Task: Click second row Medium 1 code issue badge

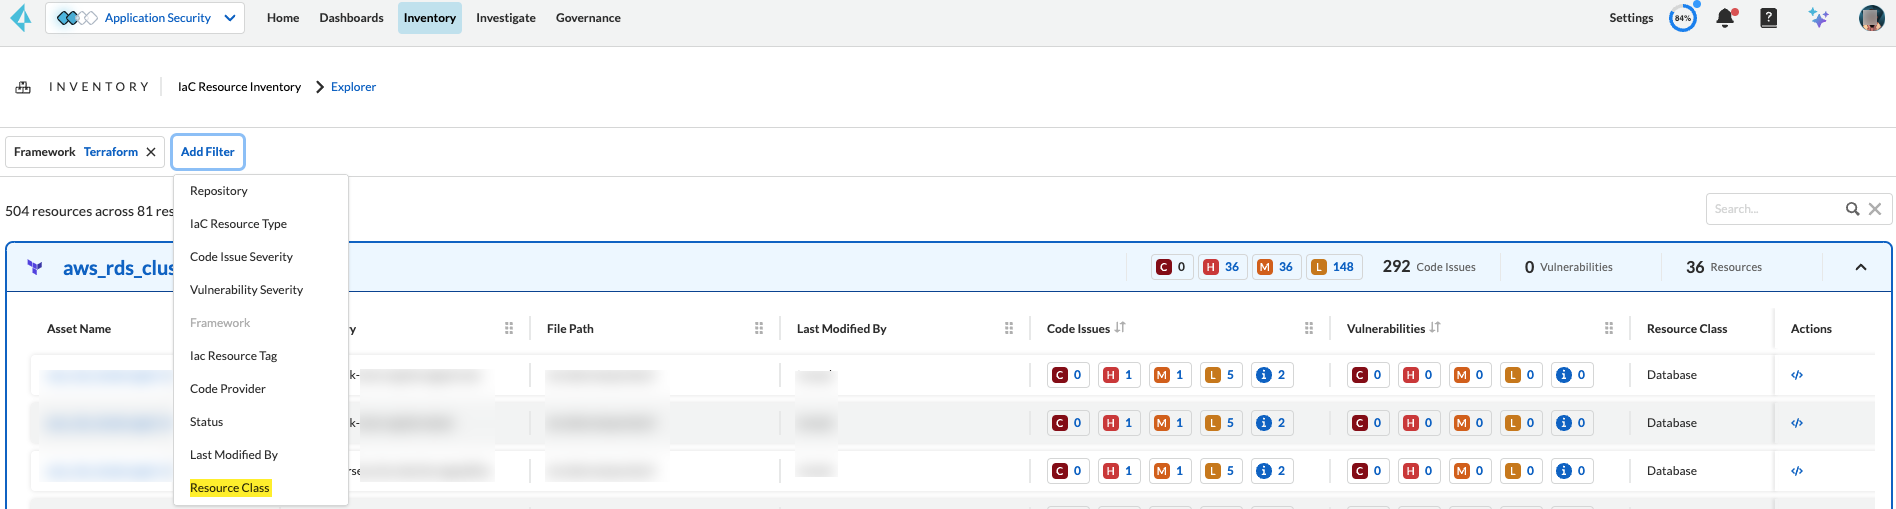Action: coord(1170,423)
